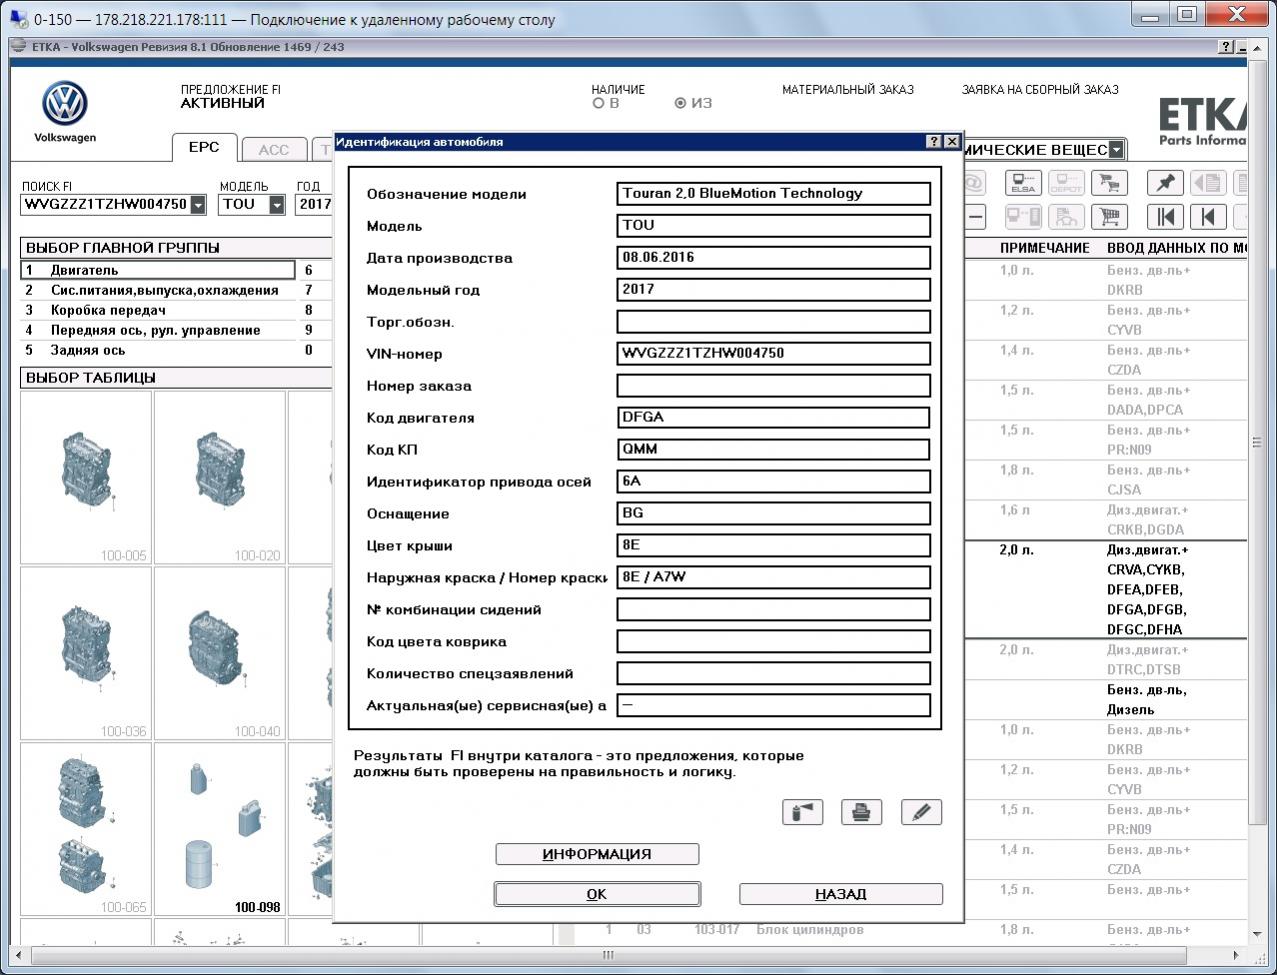Select group 4 Передняя ось, рул. управление
Viewport: 1277px width, 975px height.
point(158,330)
